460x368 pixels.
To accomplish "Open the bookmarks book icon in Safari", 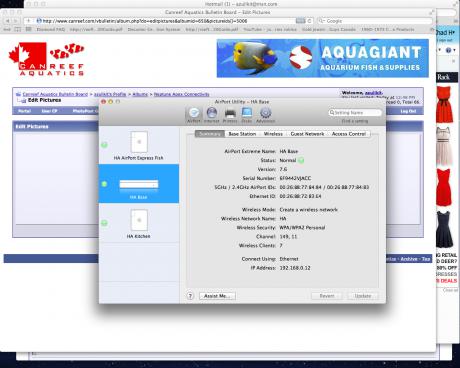I will point(18,29).
